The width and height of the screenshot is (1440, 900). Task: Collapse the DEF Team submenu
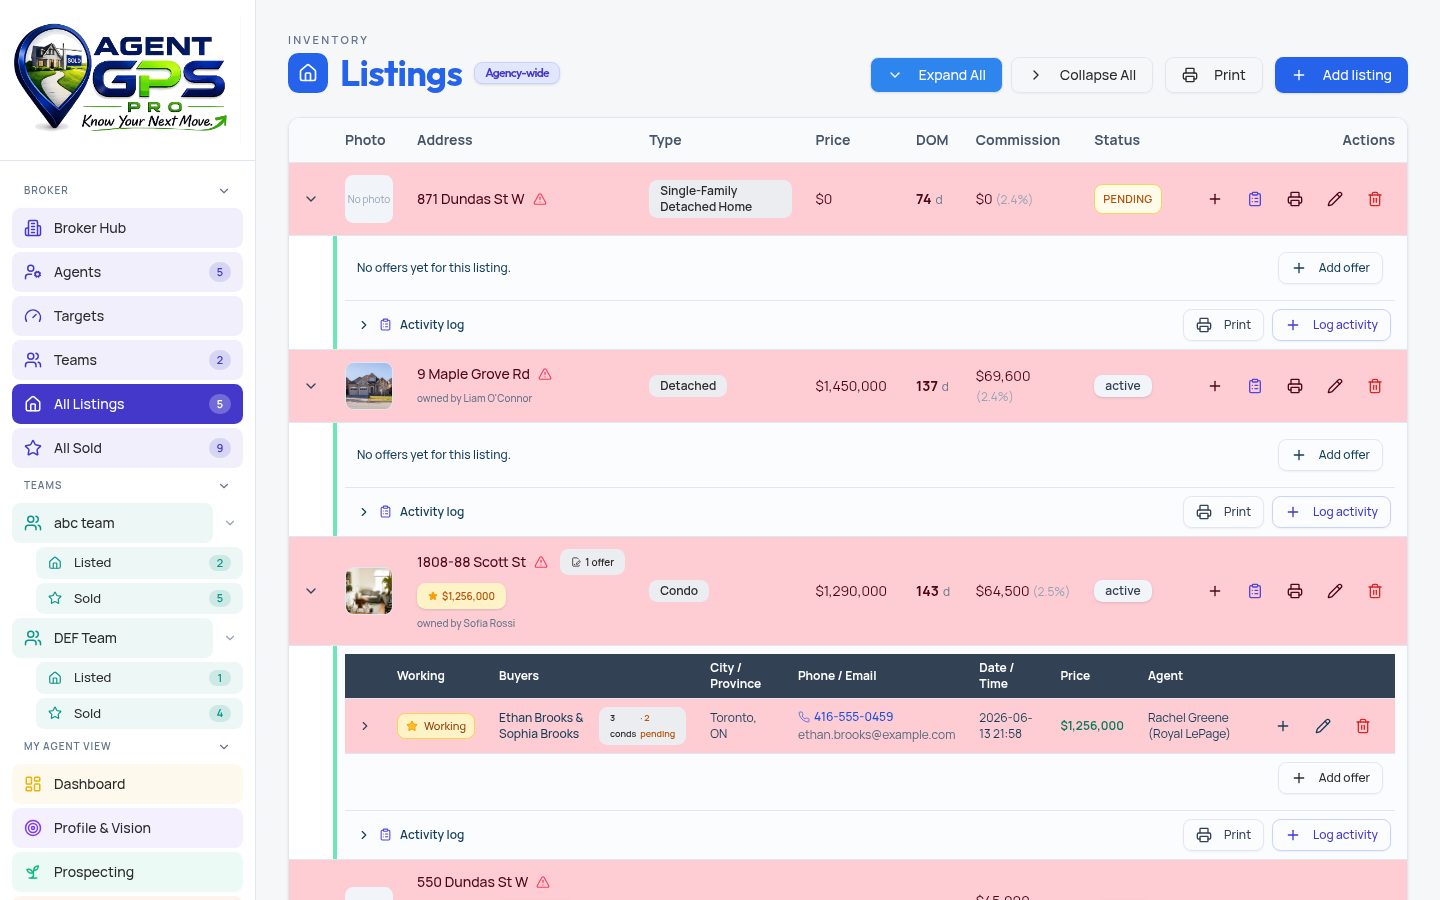pyautogui.click(x=230, y=638)
